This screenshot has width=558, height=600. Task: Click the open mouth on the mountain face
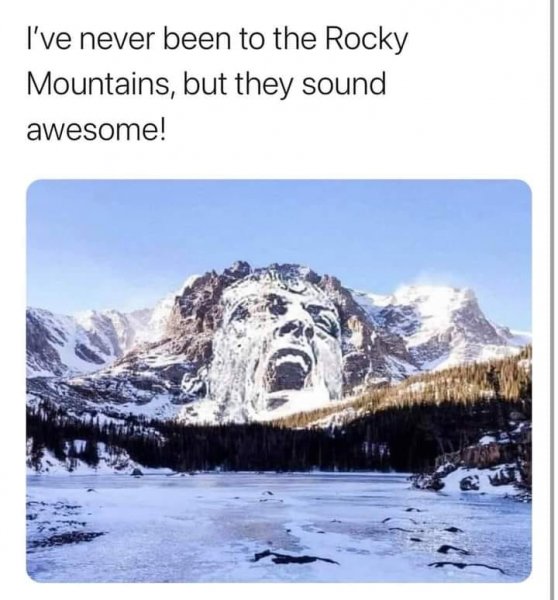click(x=288, y=369)
